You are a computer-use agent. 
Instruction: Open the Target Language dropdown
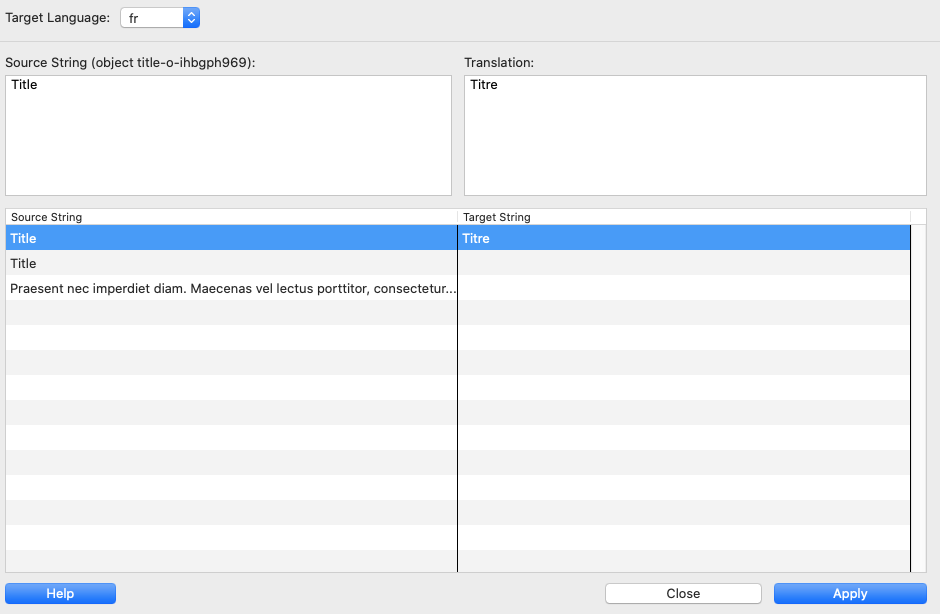[159, 18]
